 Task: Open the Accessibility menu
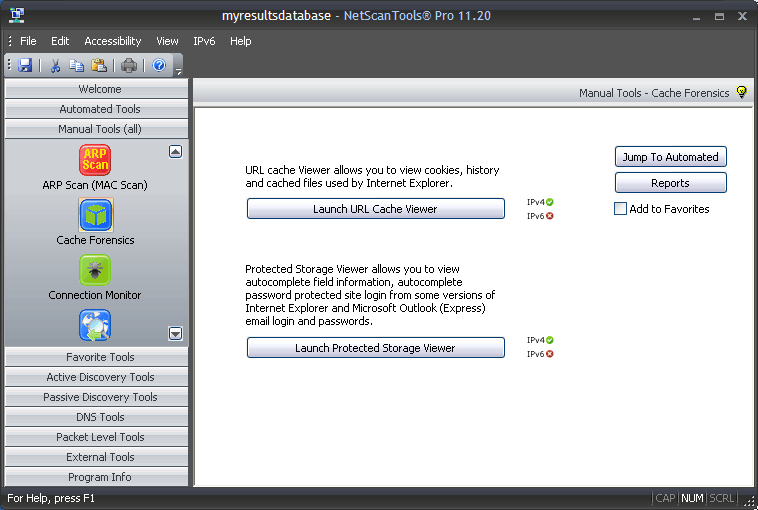pos(113,41)
